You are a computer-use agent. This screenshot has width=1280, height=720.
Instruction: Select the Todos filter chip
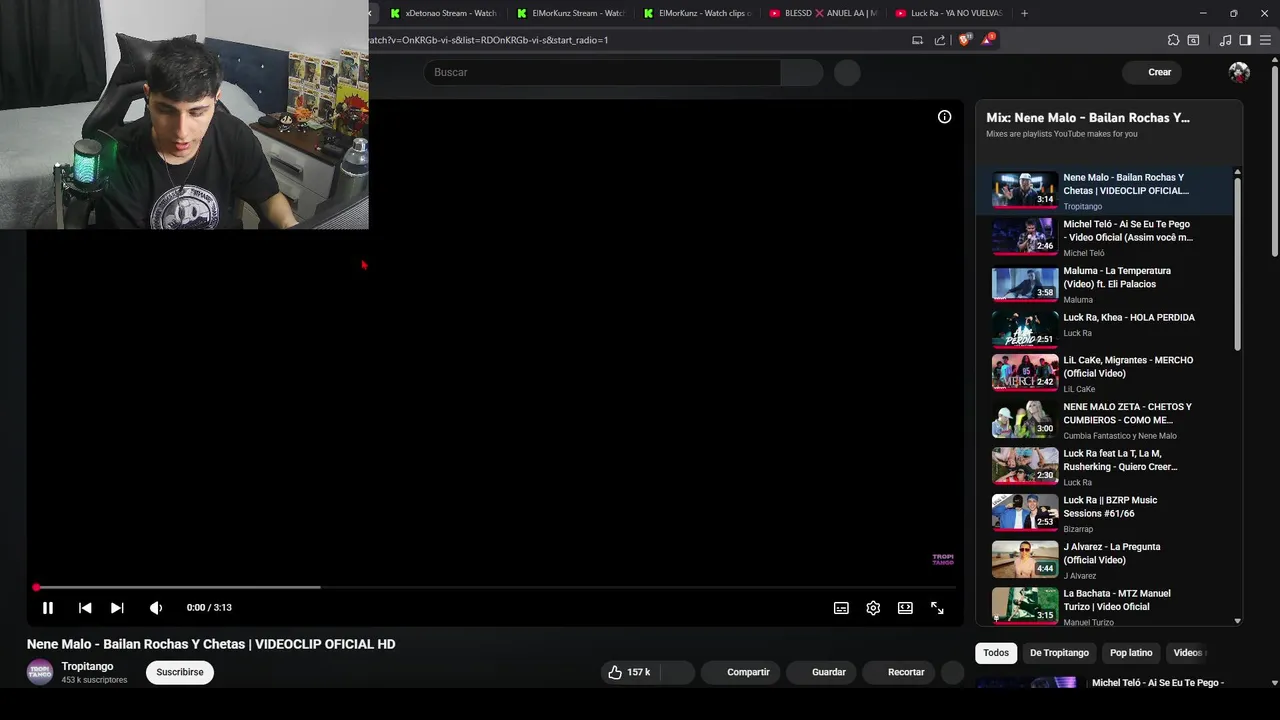click(x=996, y=653)
